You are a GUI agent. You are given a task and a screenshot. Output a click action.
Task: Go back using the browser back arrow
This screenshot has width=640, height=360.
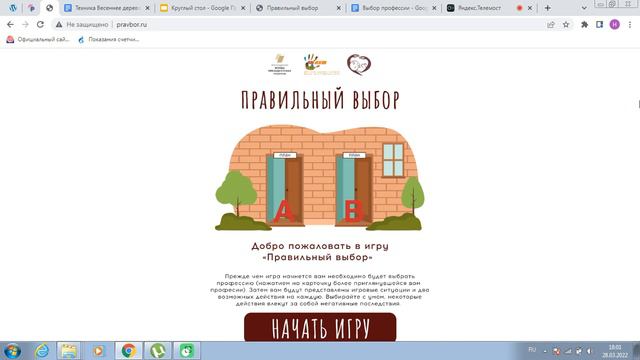click(10, 24)
